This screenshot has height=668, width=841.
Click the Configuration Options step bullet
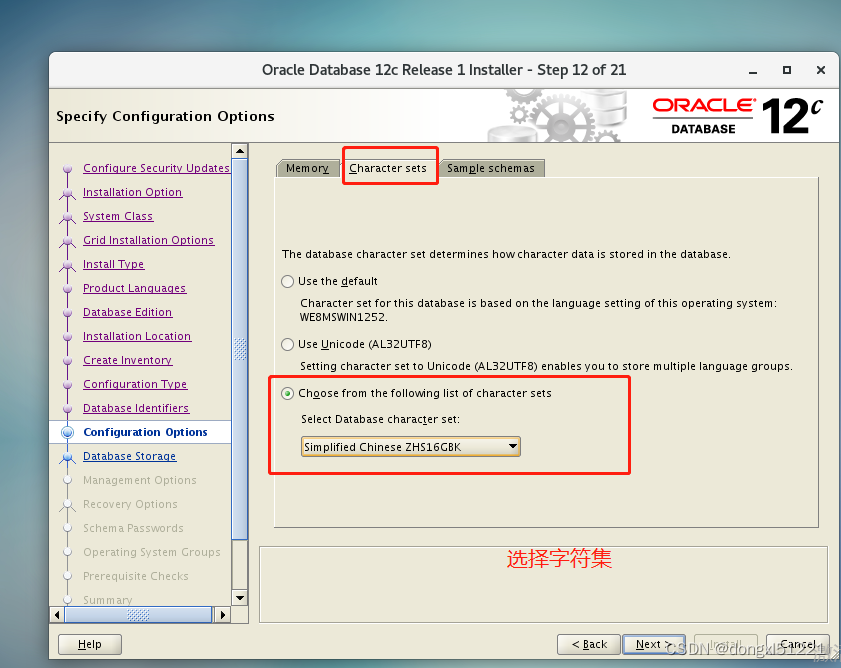click(x=66, y=432)
